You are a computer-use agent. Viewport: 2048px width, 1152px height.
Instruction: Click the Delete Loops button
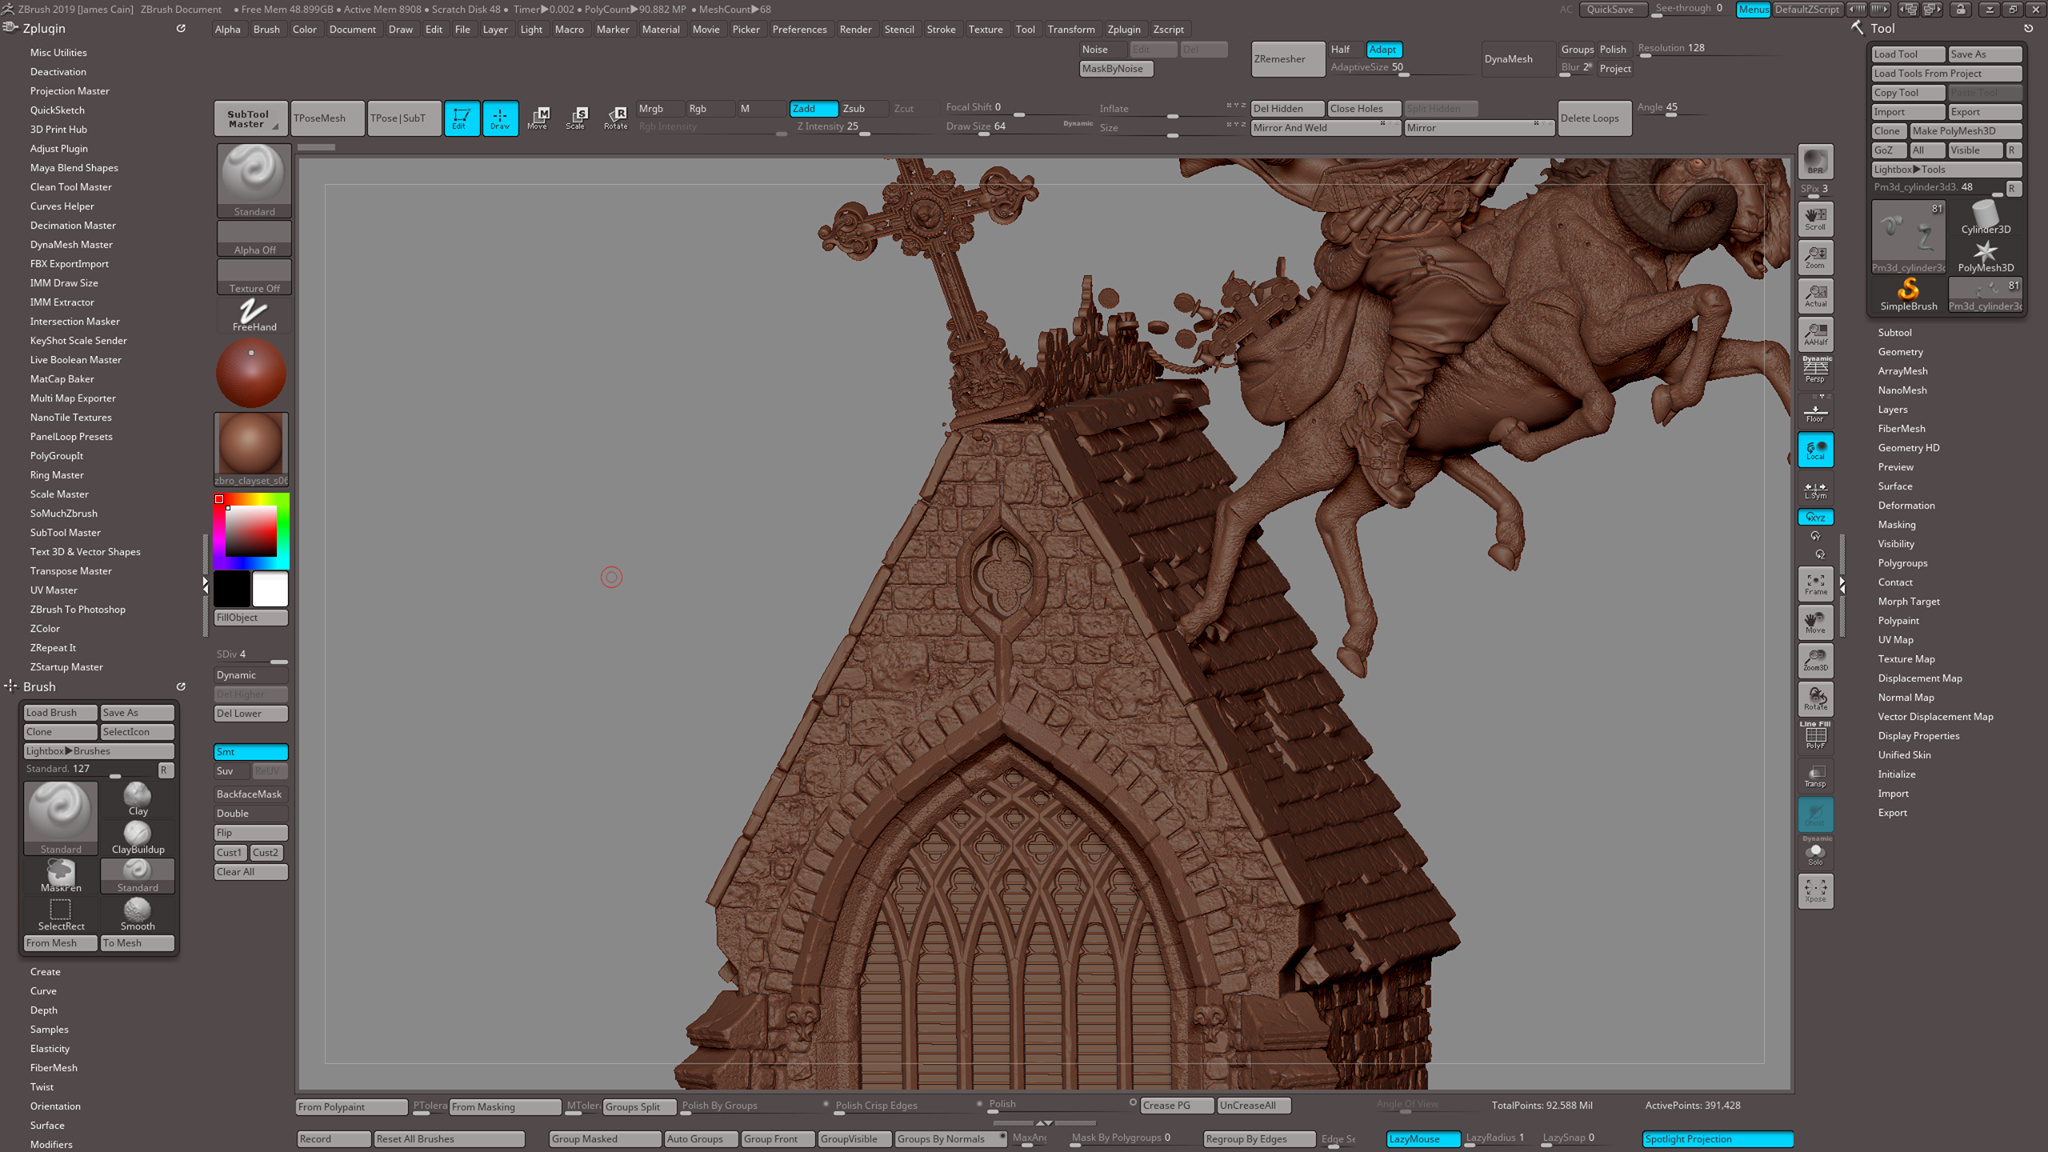pos(1594,118)
